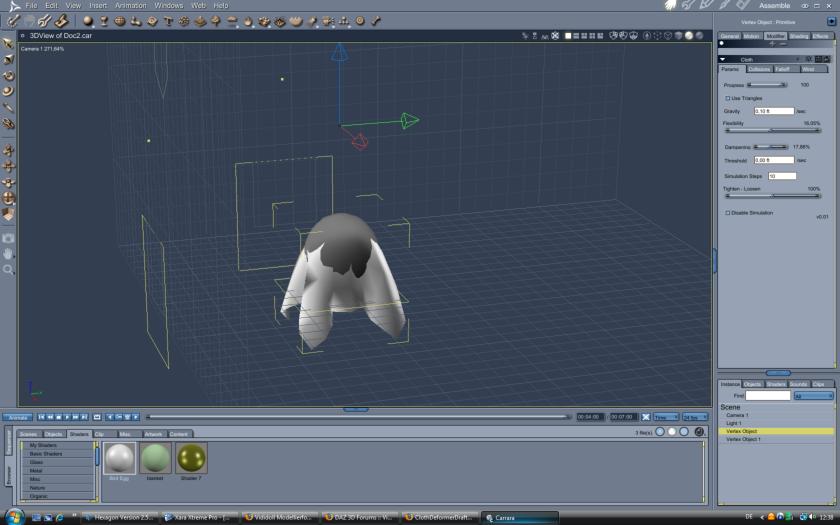Switch to Assemble room hand icon
The image size is (840, 525).
tap(671, 5)
